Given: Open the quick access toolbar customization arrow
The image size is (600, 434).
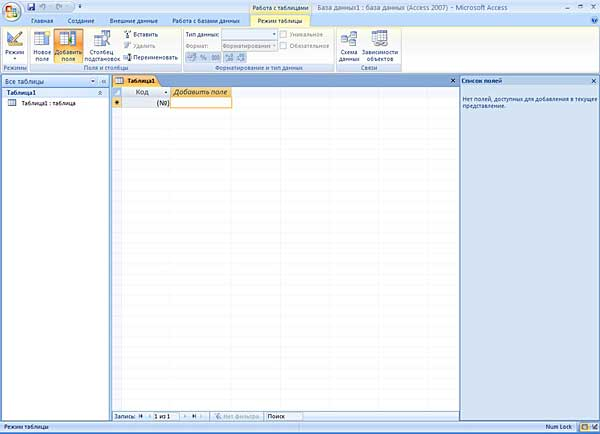Looking at the screenshot, I should [x=80, y=7].
